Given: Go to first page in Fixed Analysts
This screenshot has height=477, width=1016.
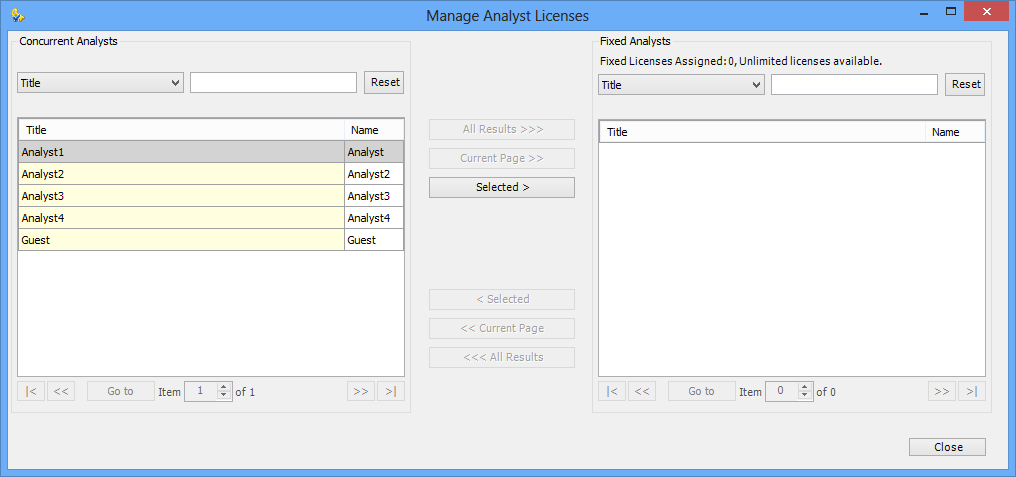Looking at the screenshot, I should pos(612,391).
